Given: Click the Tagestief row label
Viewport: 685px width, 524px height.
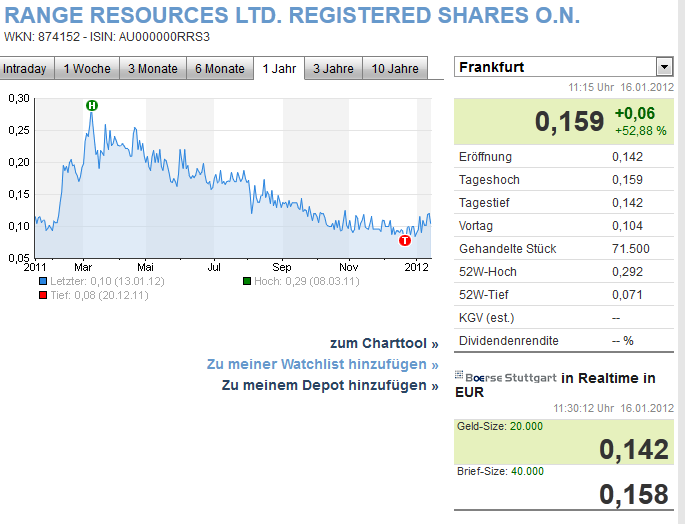Looking at the screenshot, I should click(x=484, y=203).
